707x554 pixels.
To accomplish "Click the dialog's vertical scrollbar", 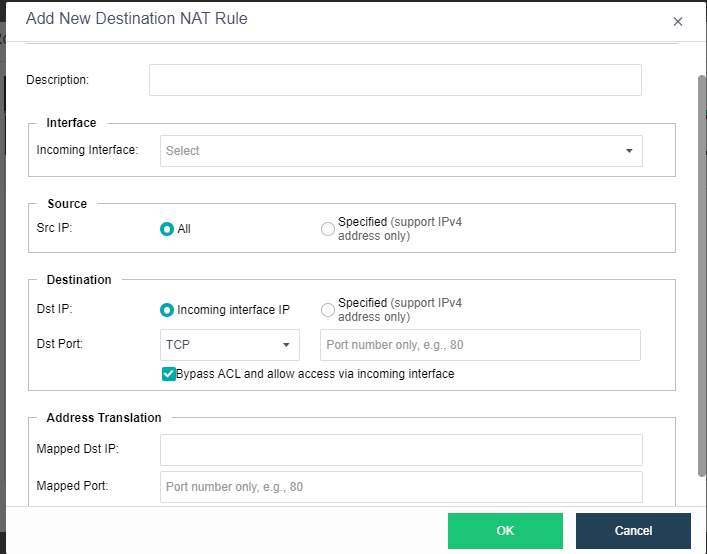I will (x=702, y=275).
